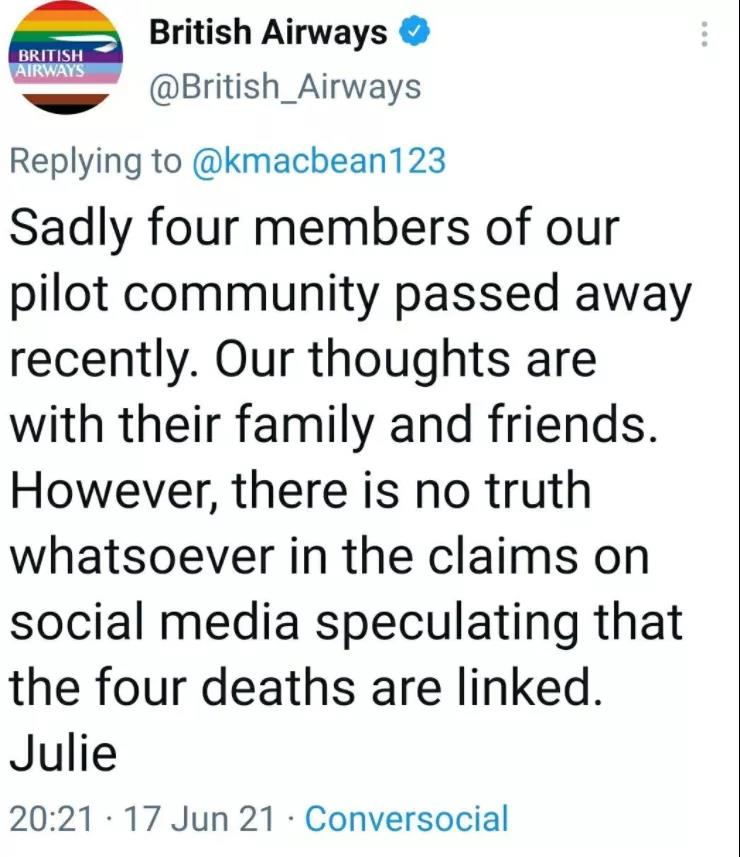
Task: Click 'However, there is no truth' line
Action: [x=301, y=490]
